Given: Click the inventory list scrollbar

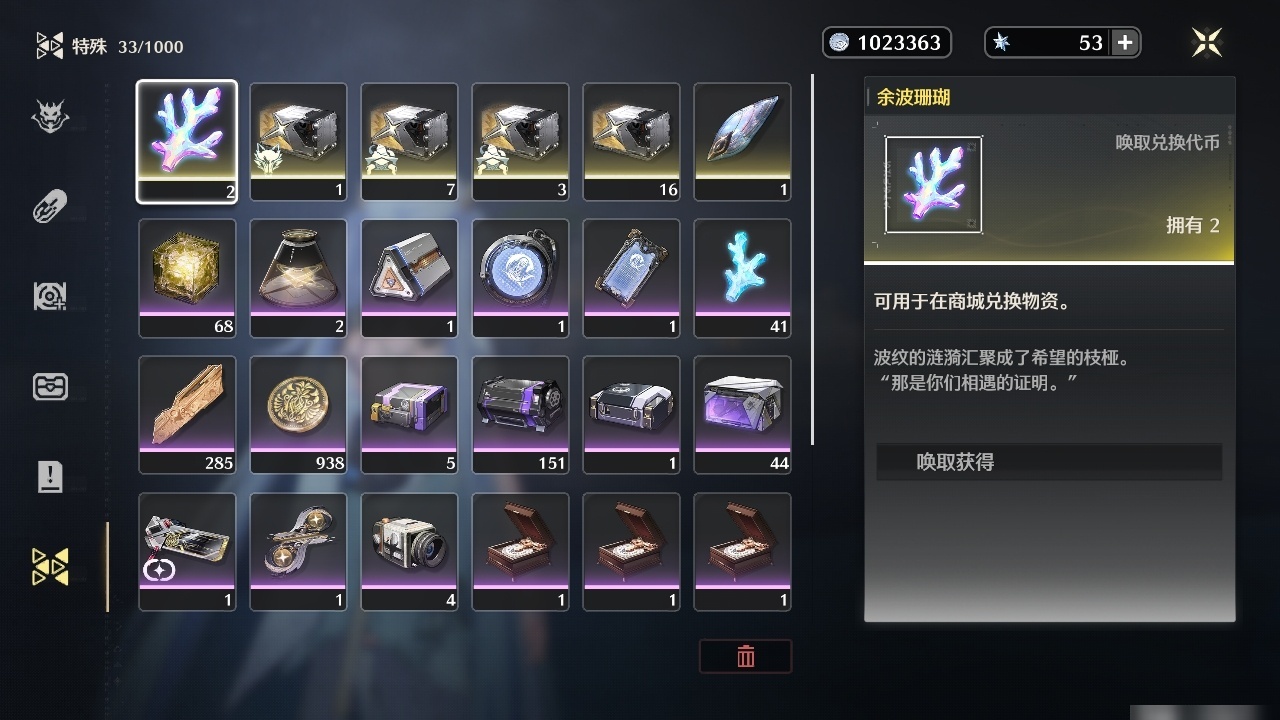Looking at the screenshot, I should pyautogui.click(x=813, y=260).
